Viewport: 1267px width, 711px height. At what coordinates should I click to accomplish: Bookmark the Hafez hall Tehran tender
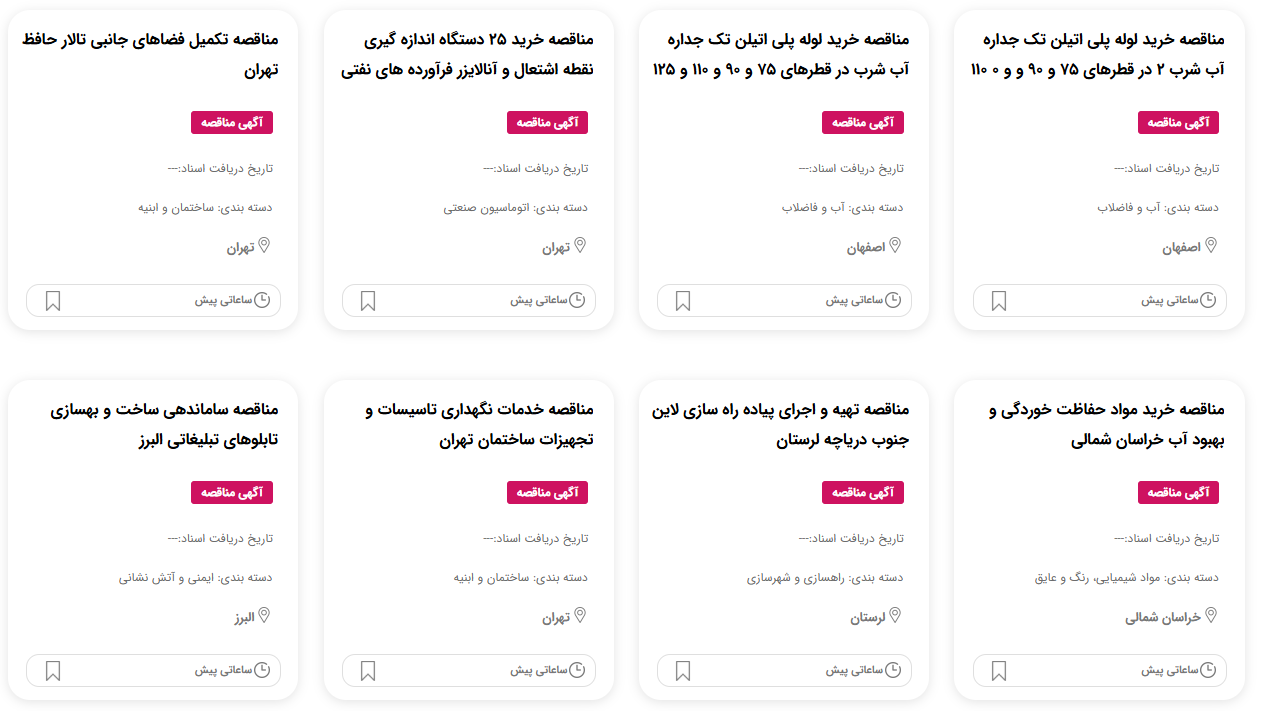[53, 301]
